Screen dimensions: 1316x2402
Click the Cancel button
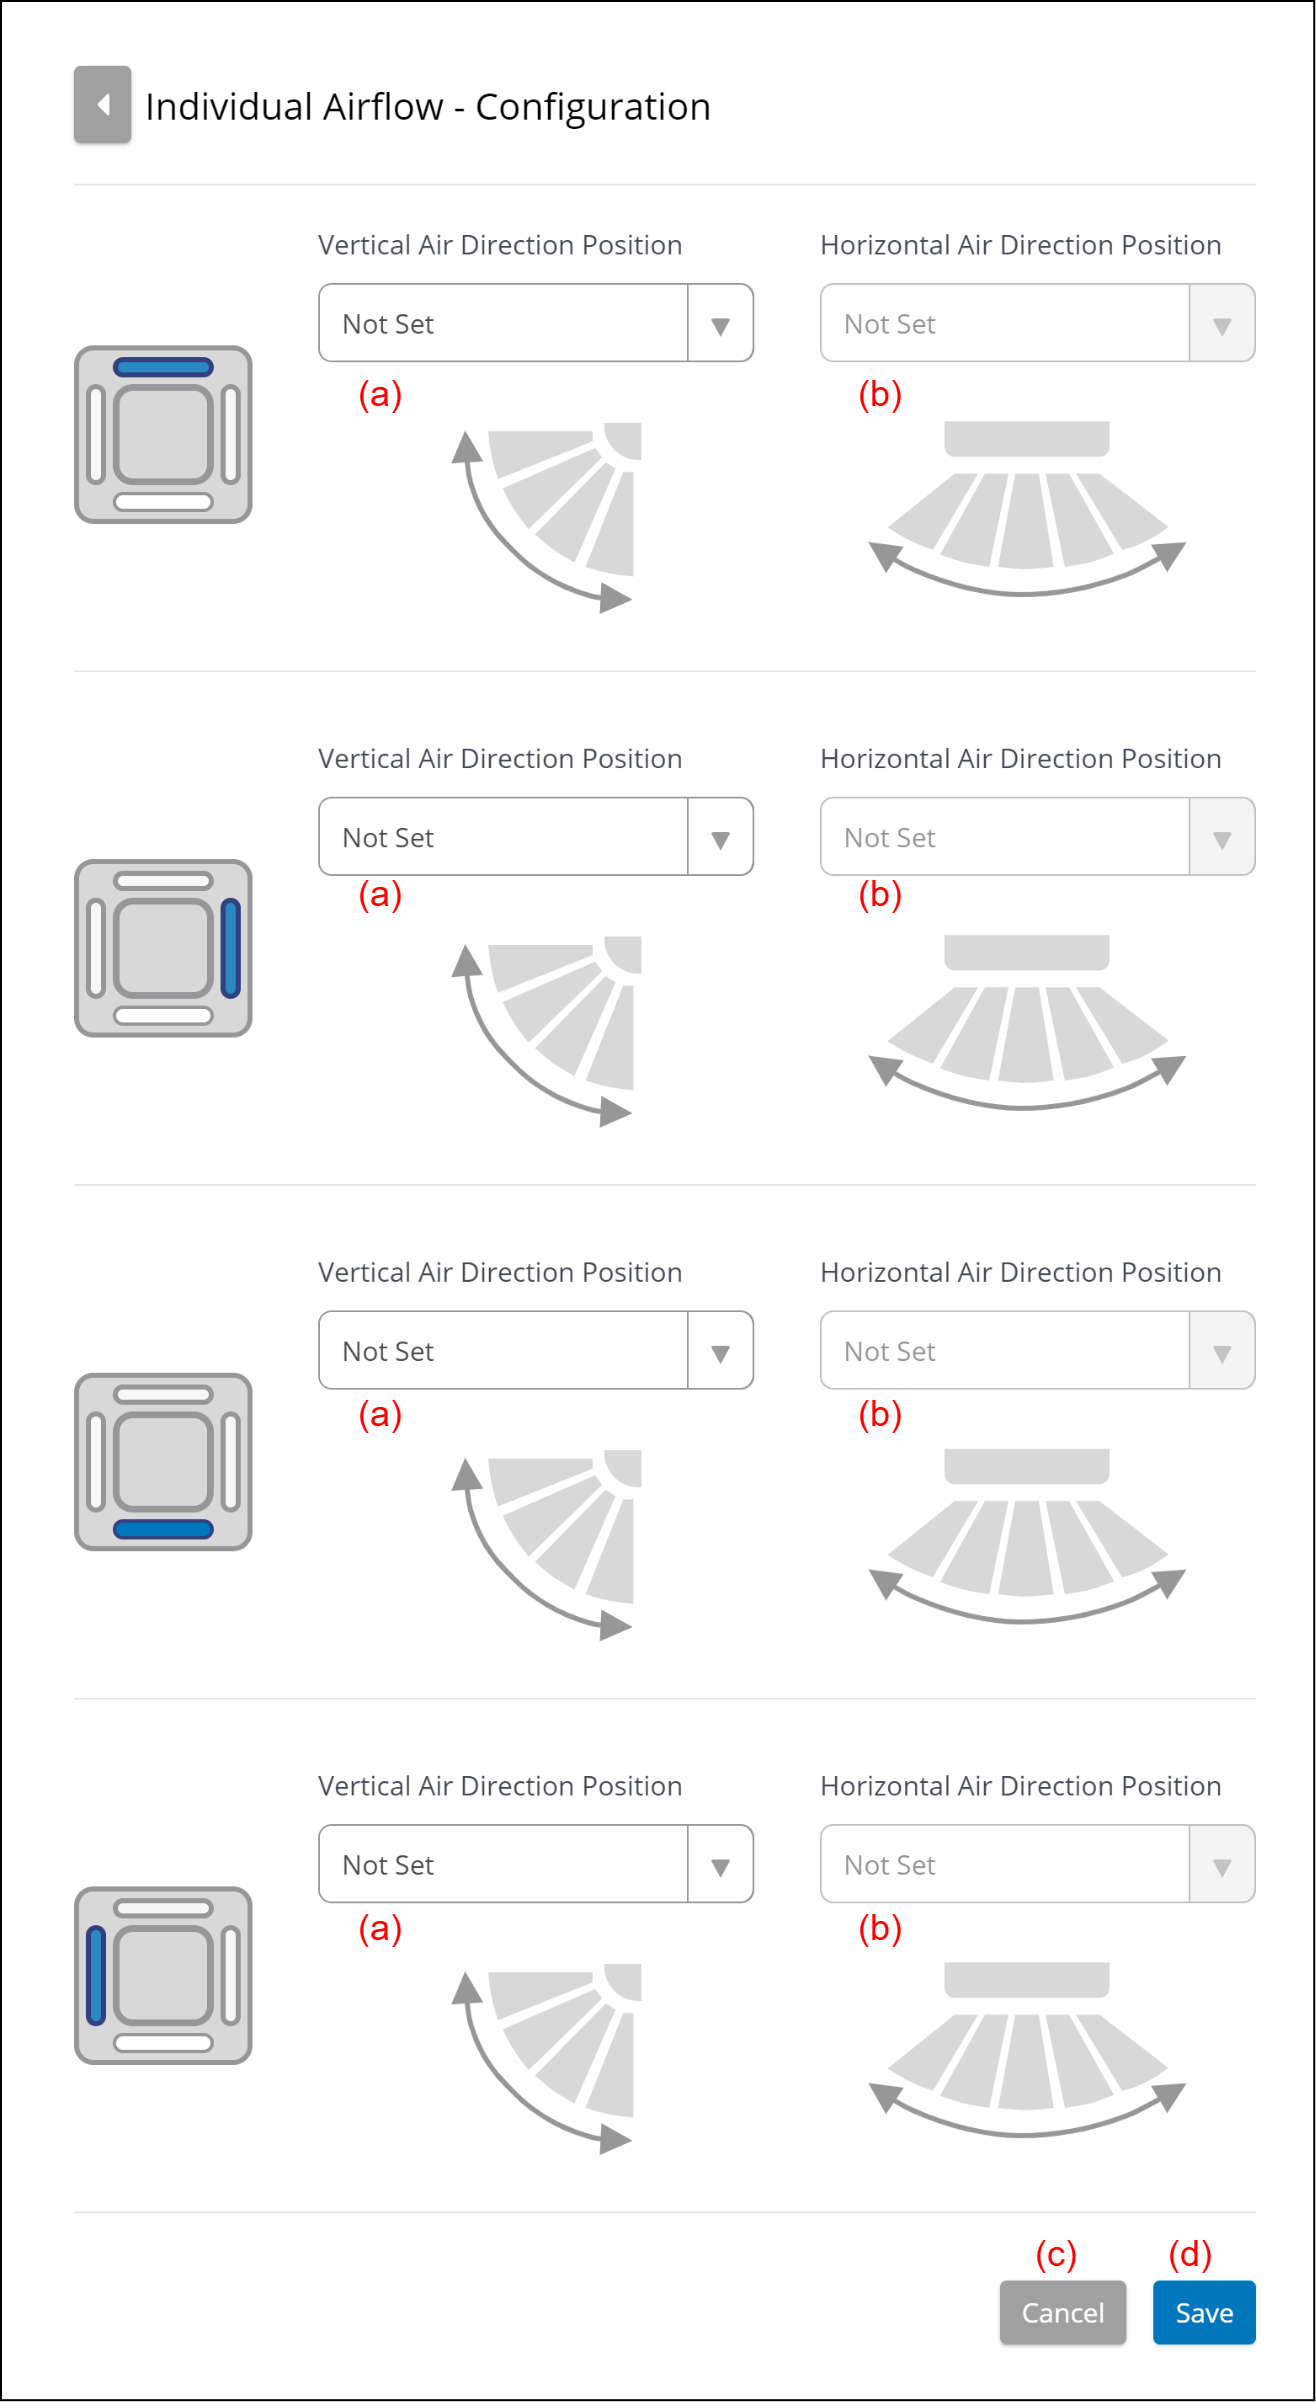pos(1063,2313)
